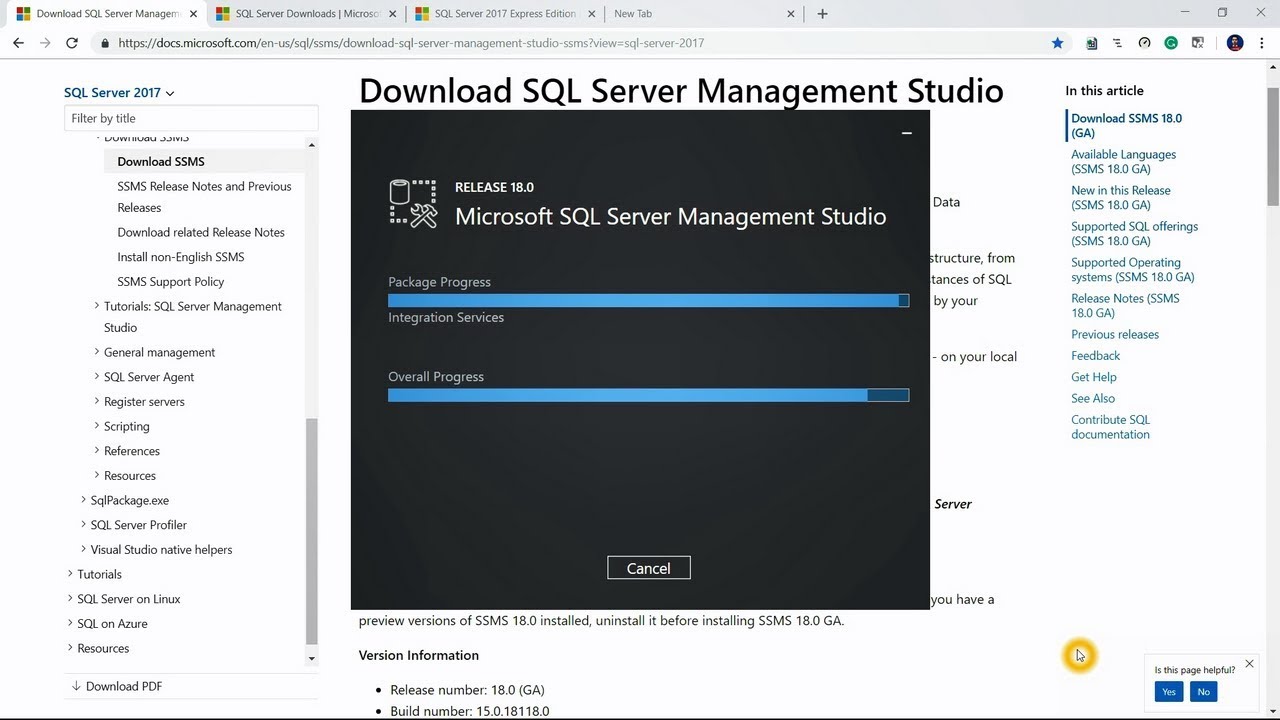Open the Download PDF link

click(123, 686)
